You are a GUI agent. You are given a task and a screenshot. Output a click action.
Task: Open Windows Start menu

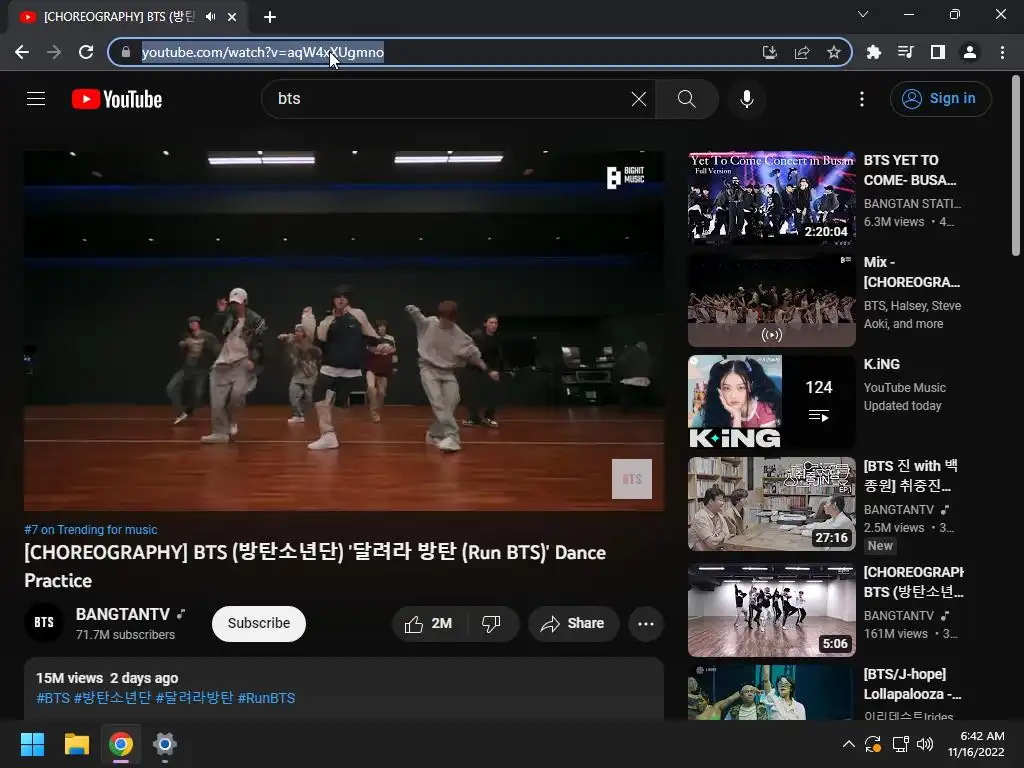pos(32,744)
